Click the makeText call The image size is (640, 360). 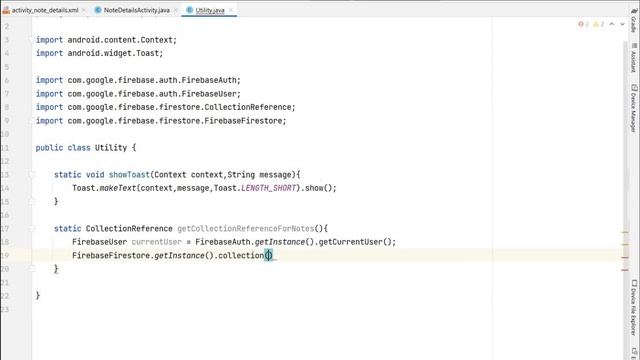[118, 188]
